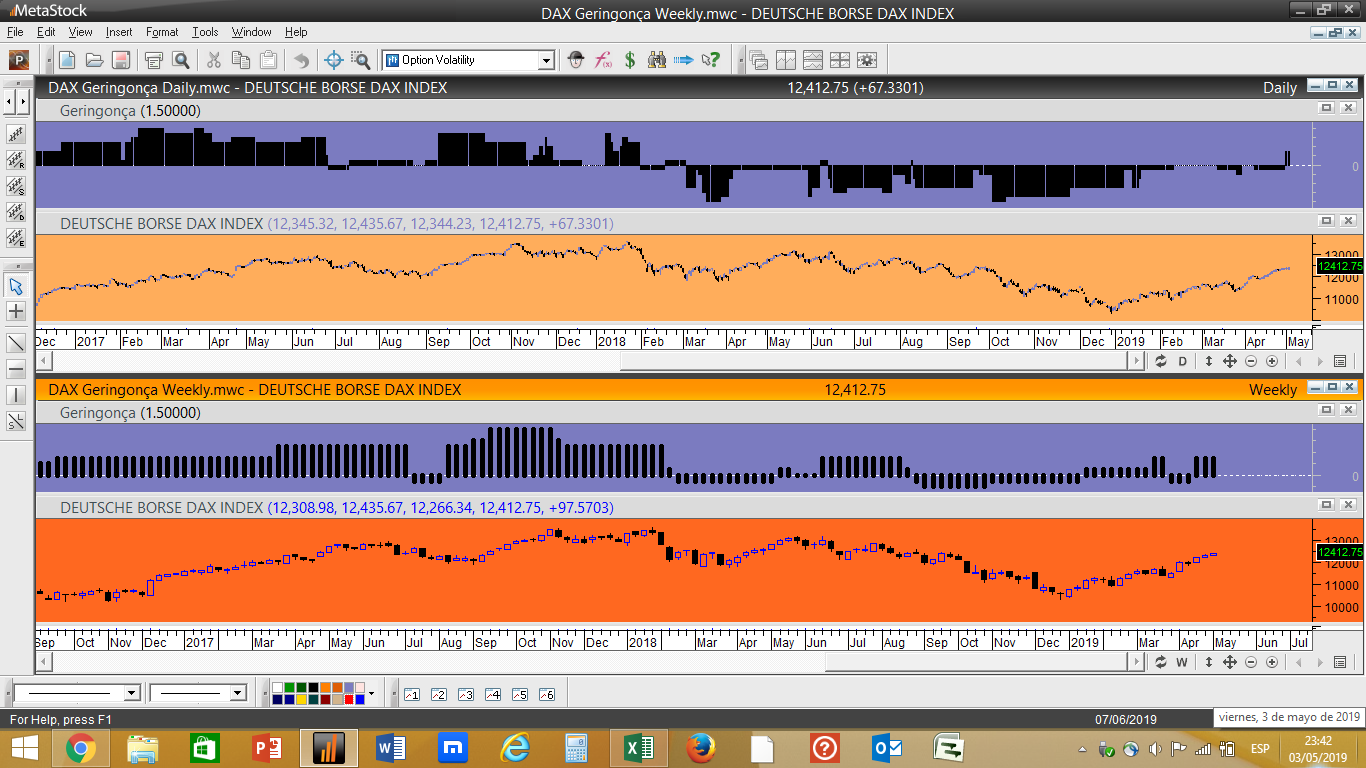This screenshot has width=1366, height=768.
Task: Open the Indicator Builder fx icon
Action: tap(603, 60)
